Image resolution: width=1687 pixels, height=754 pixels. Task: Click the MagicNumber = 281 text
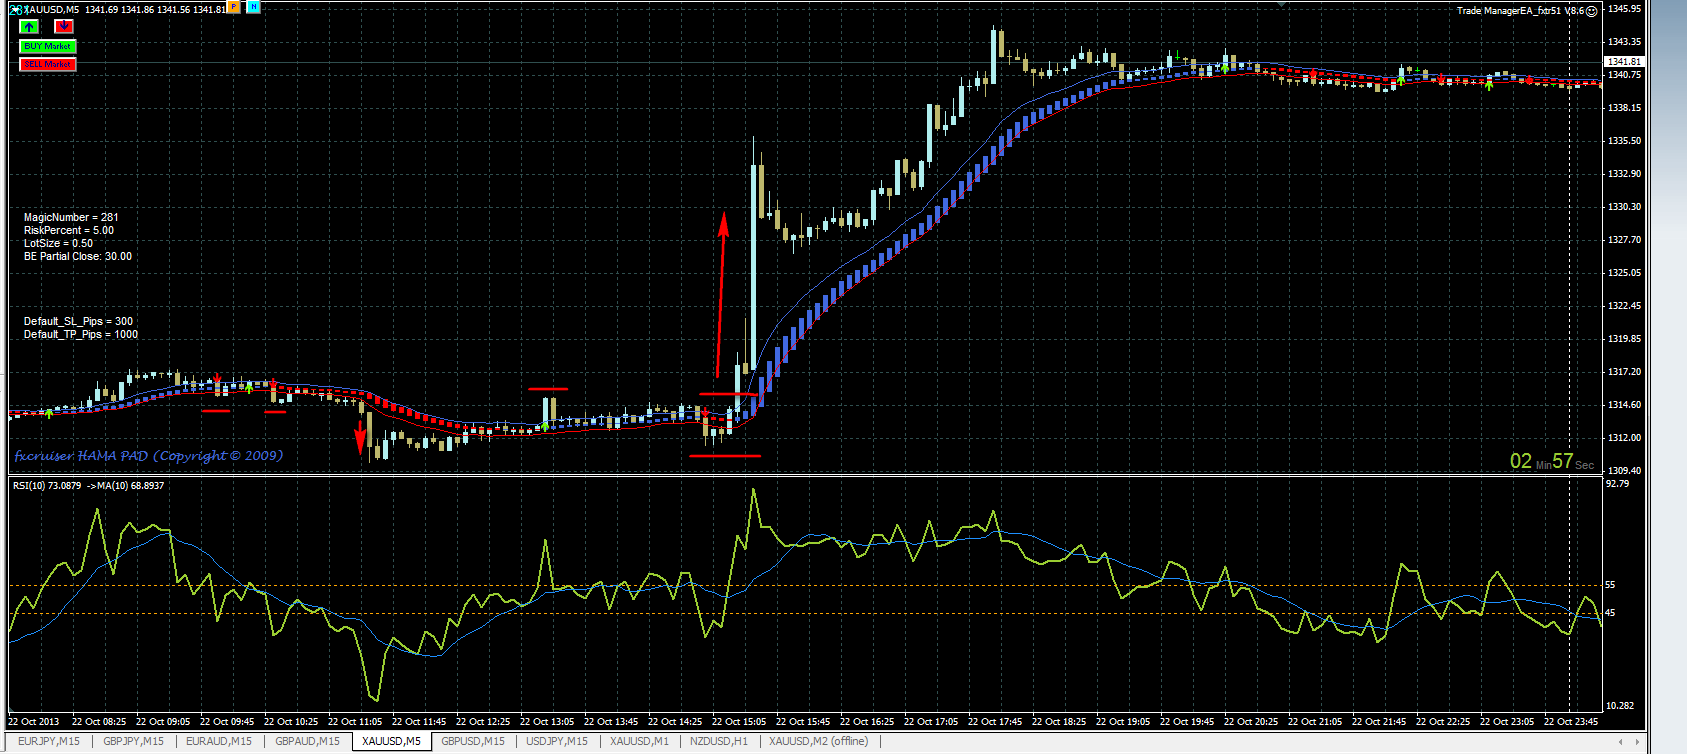click(x=71, y=217)
